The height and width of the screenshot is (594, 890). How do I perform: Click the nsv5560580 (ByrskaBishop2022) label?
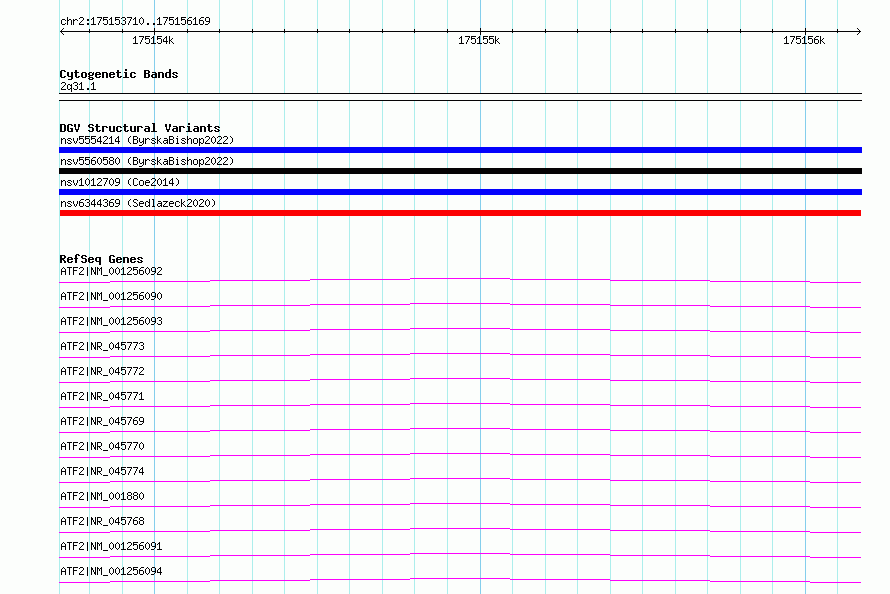(x=147, y=161)
